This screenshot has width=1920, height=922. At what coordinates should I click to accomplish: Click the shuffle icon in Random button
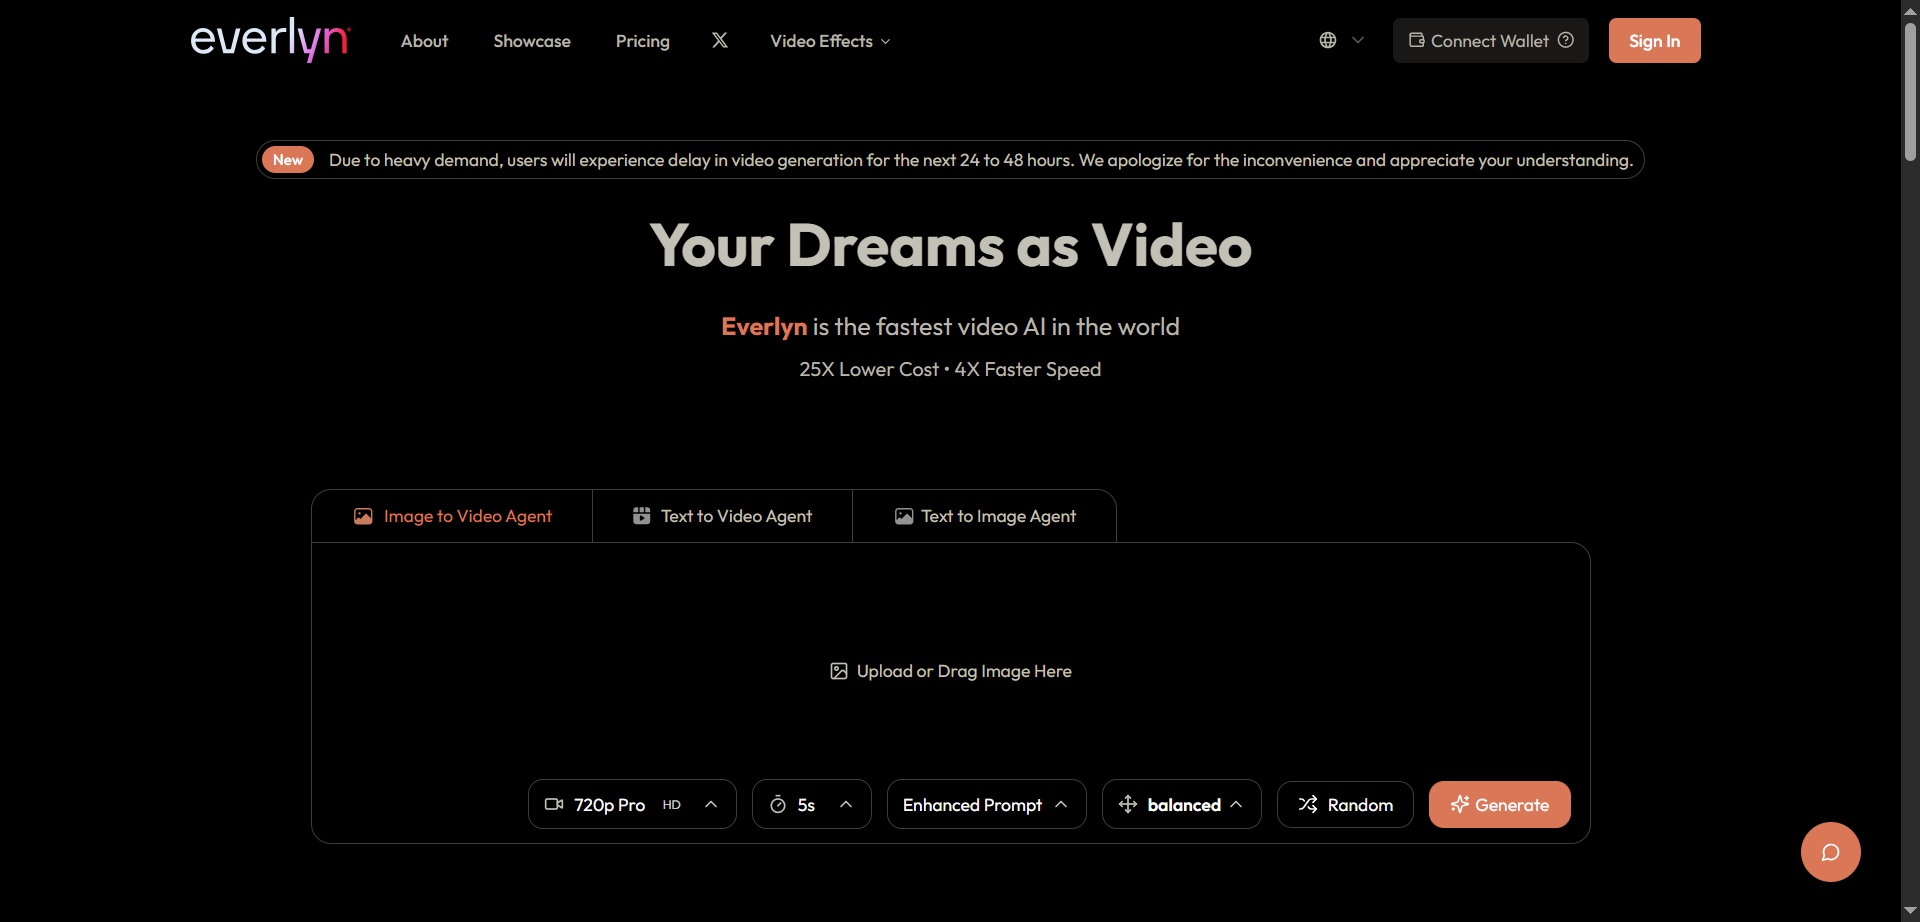1308,804
